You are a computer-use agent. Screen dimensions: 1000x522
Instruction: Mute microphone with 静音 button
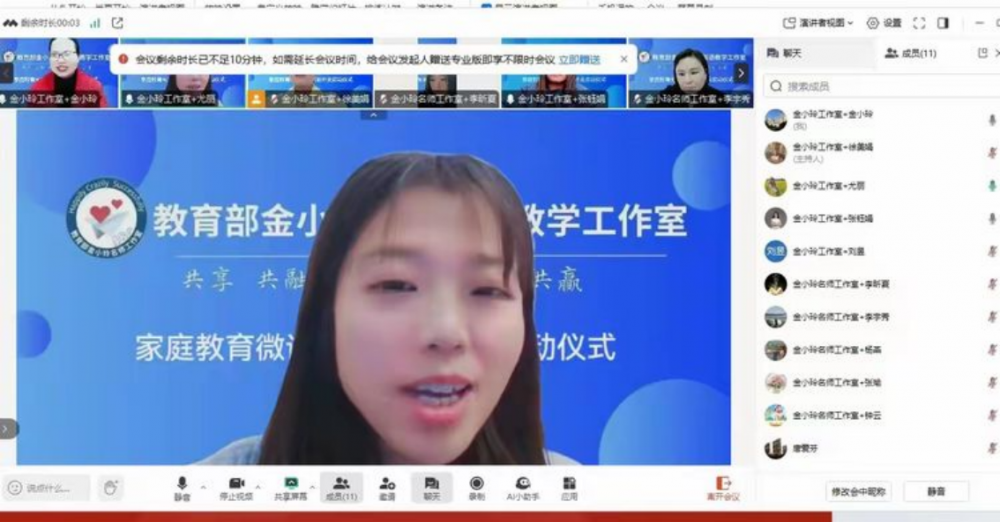182,488
